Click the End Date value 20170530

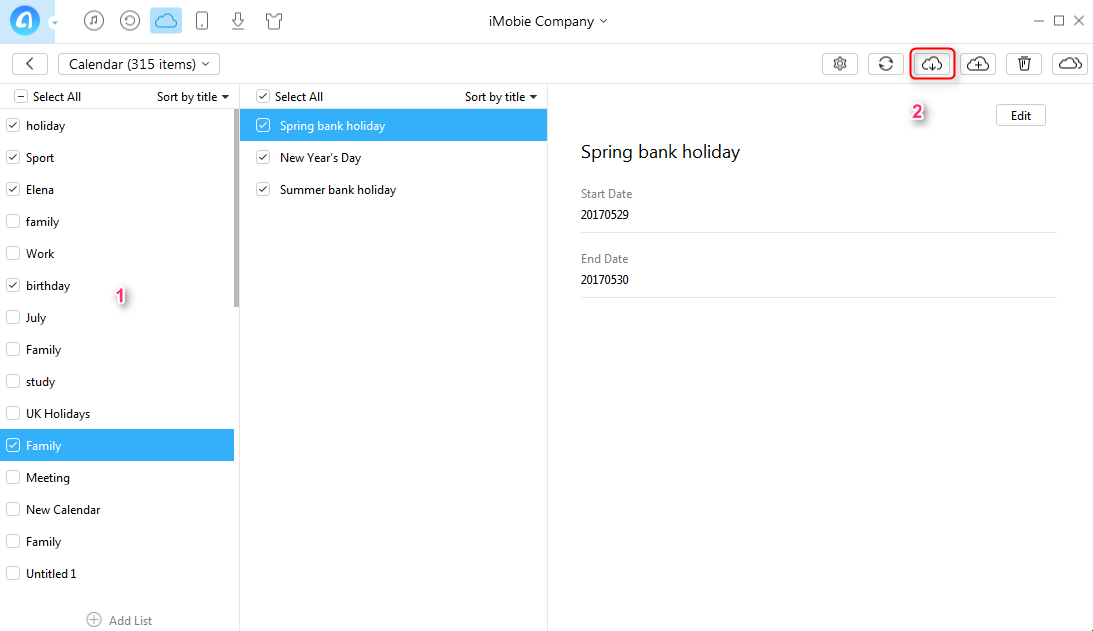[x=604, y=280]
